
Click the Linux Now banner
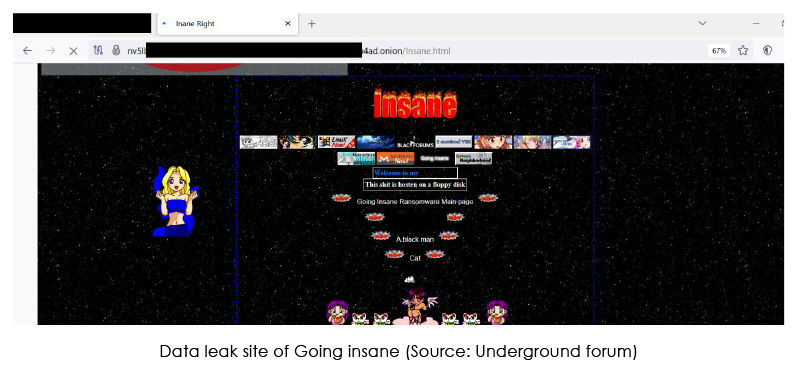click(x=336, y=142)
